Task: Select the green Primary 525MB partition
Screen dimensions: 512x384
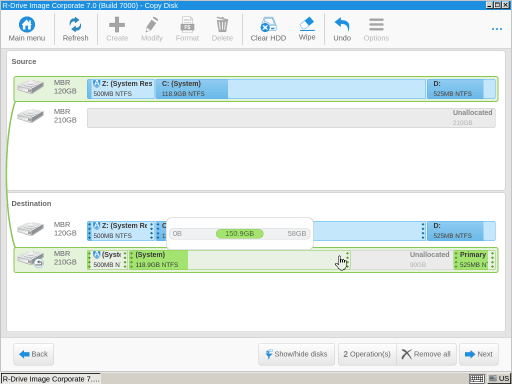Action: [x=474, y=260]
